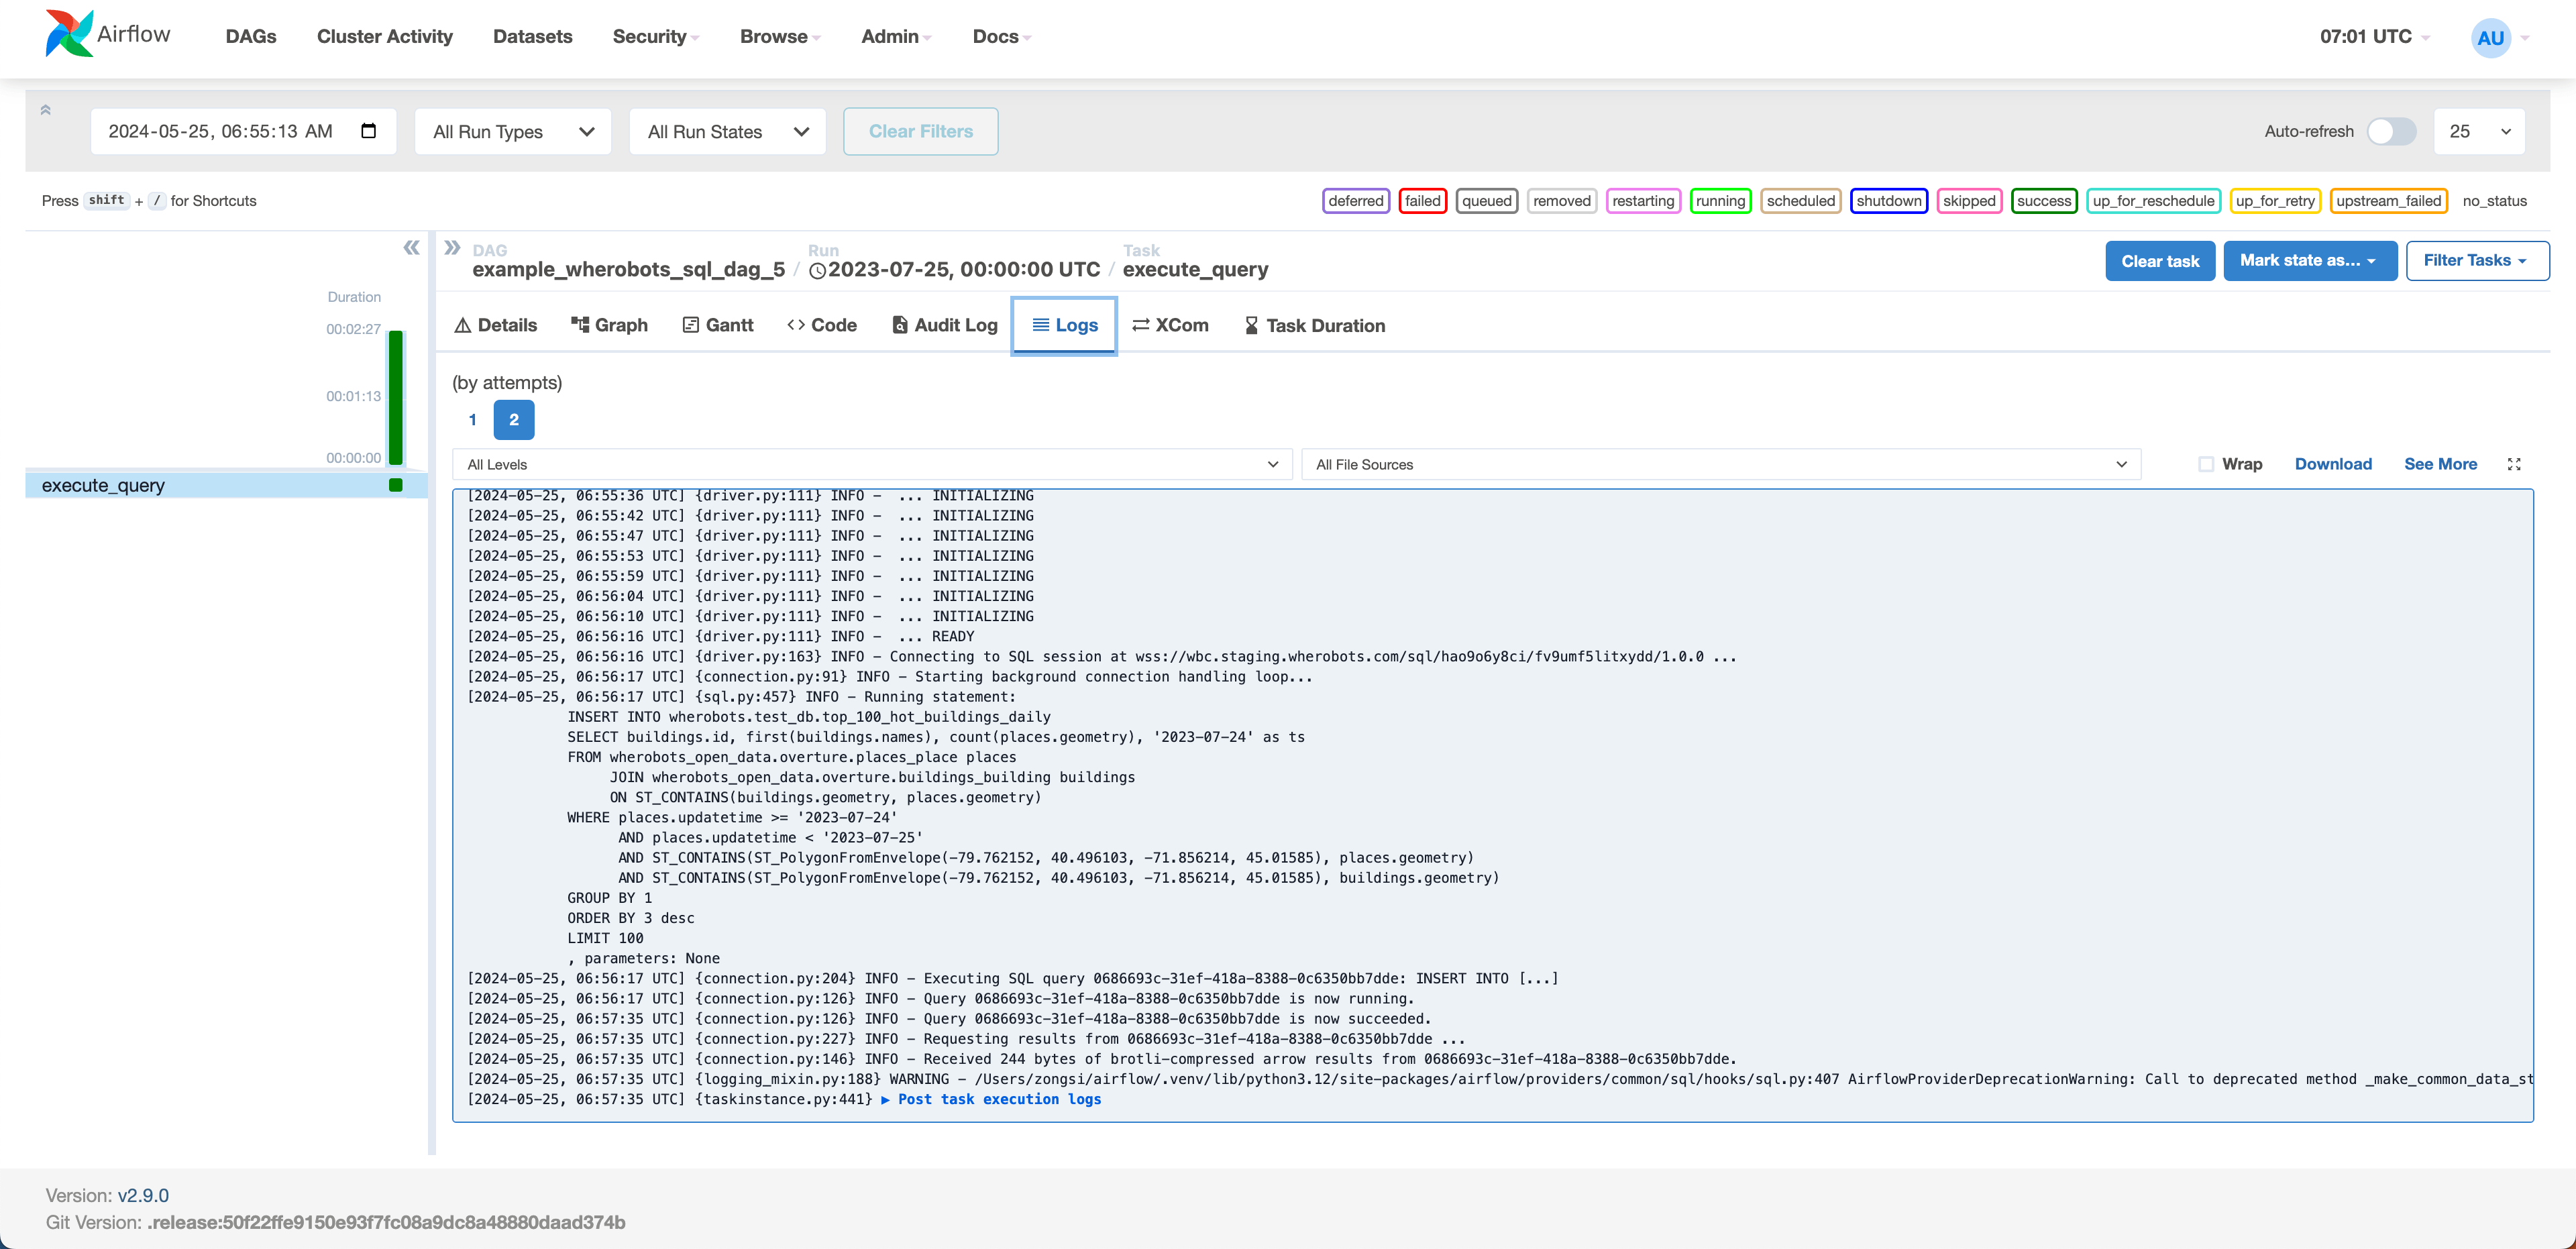Open the Docs menu
Screen dimensions: 2576x1249
[x=1002, y=37]
